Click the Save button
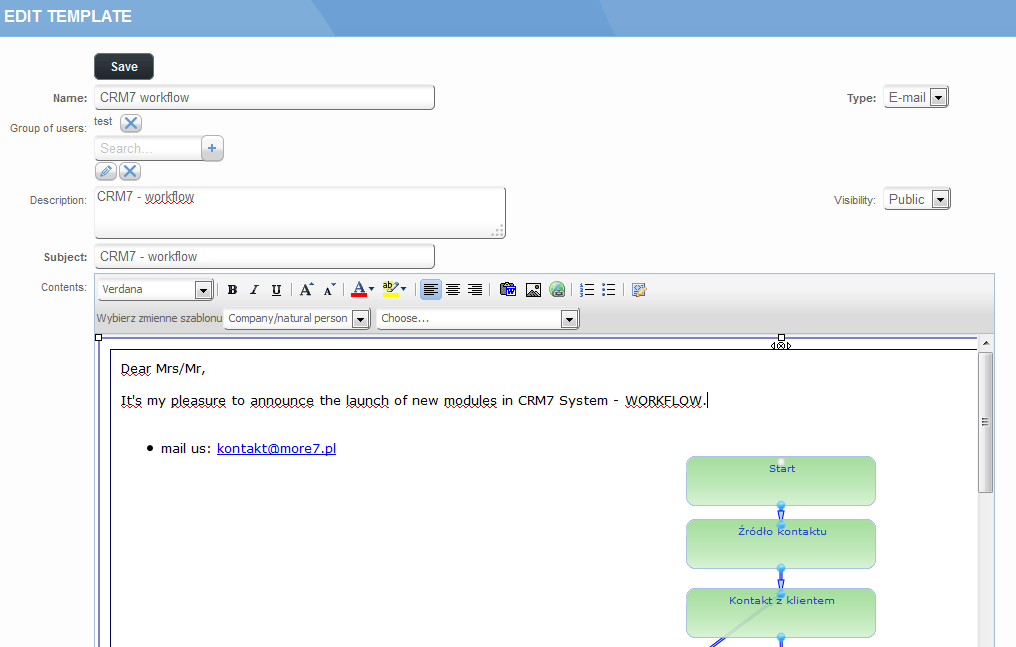Viewport: 1016px width, 647px height. (x=124, y=67)
